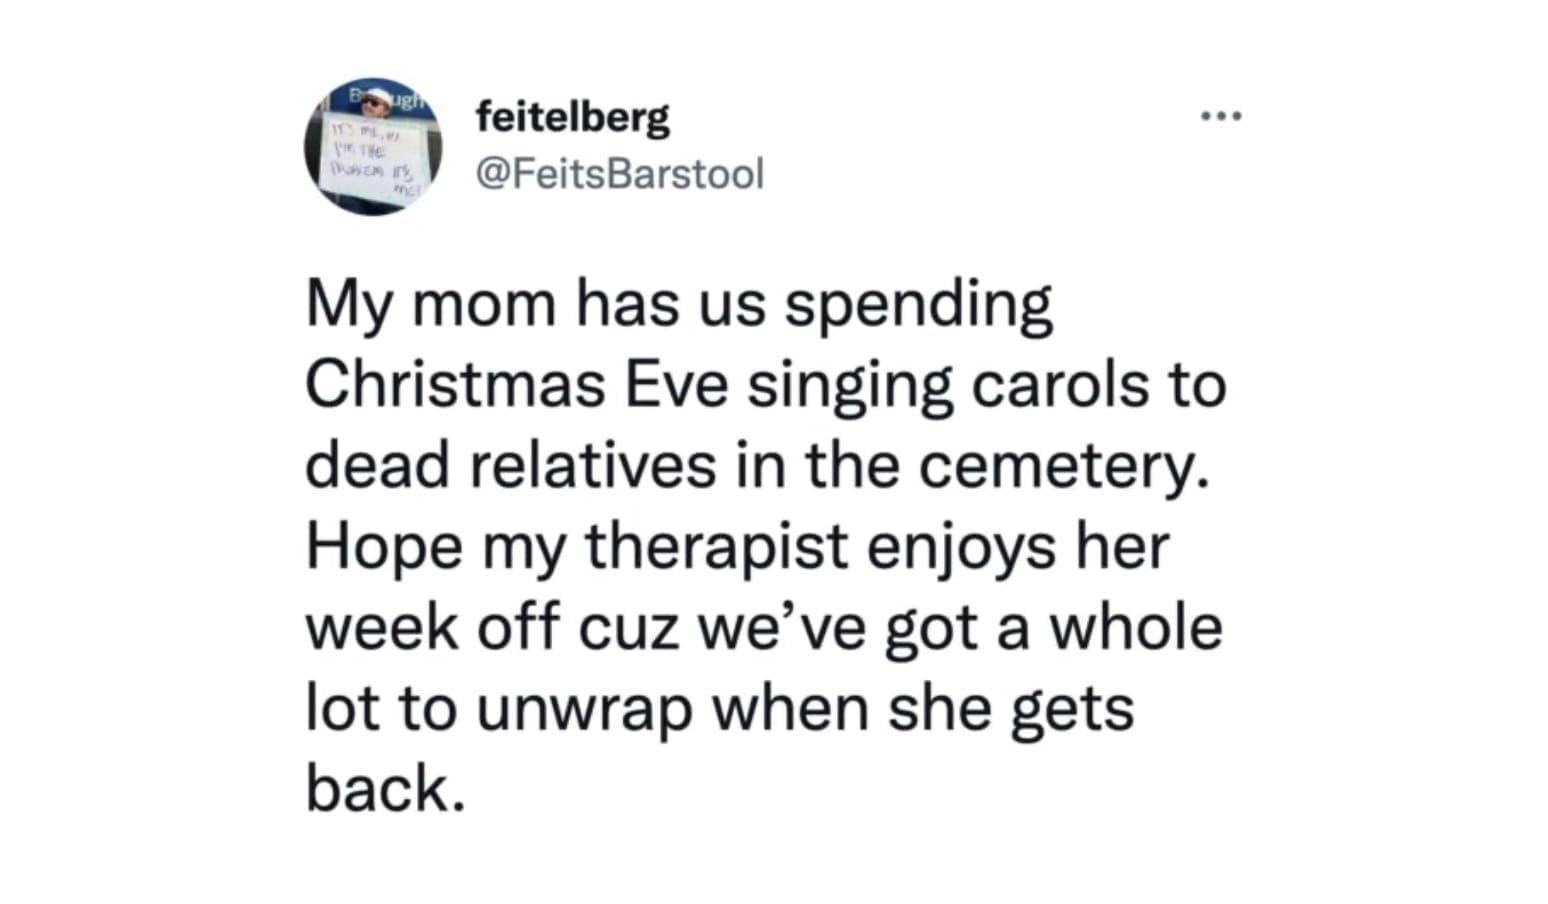Click the word "spending" in the tweet
1548x904 pixels.
coord(917,304)
